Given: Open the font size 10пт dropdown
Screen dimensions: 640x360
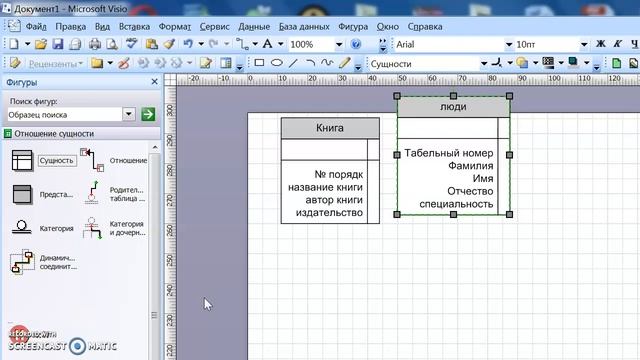Looking at the screenshot, I should (x=584, y=44).
